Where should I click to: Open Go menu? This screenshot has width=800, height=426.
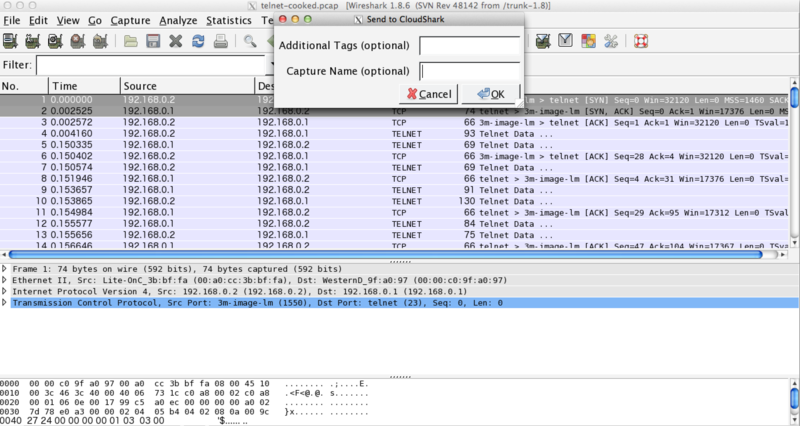95,20
